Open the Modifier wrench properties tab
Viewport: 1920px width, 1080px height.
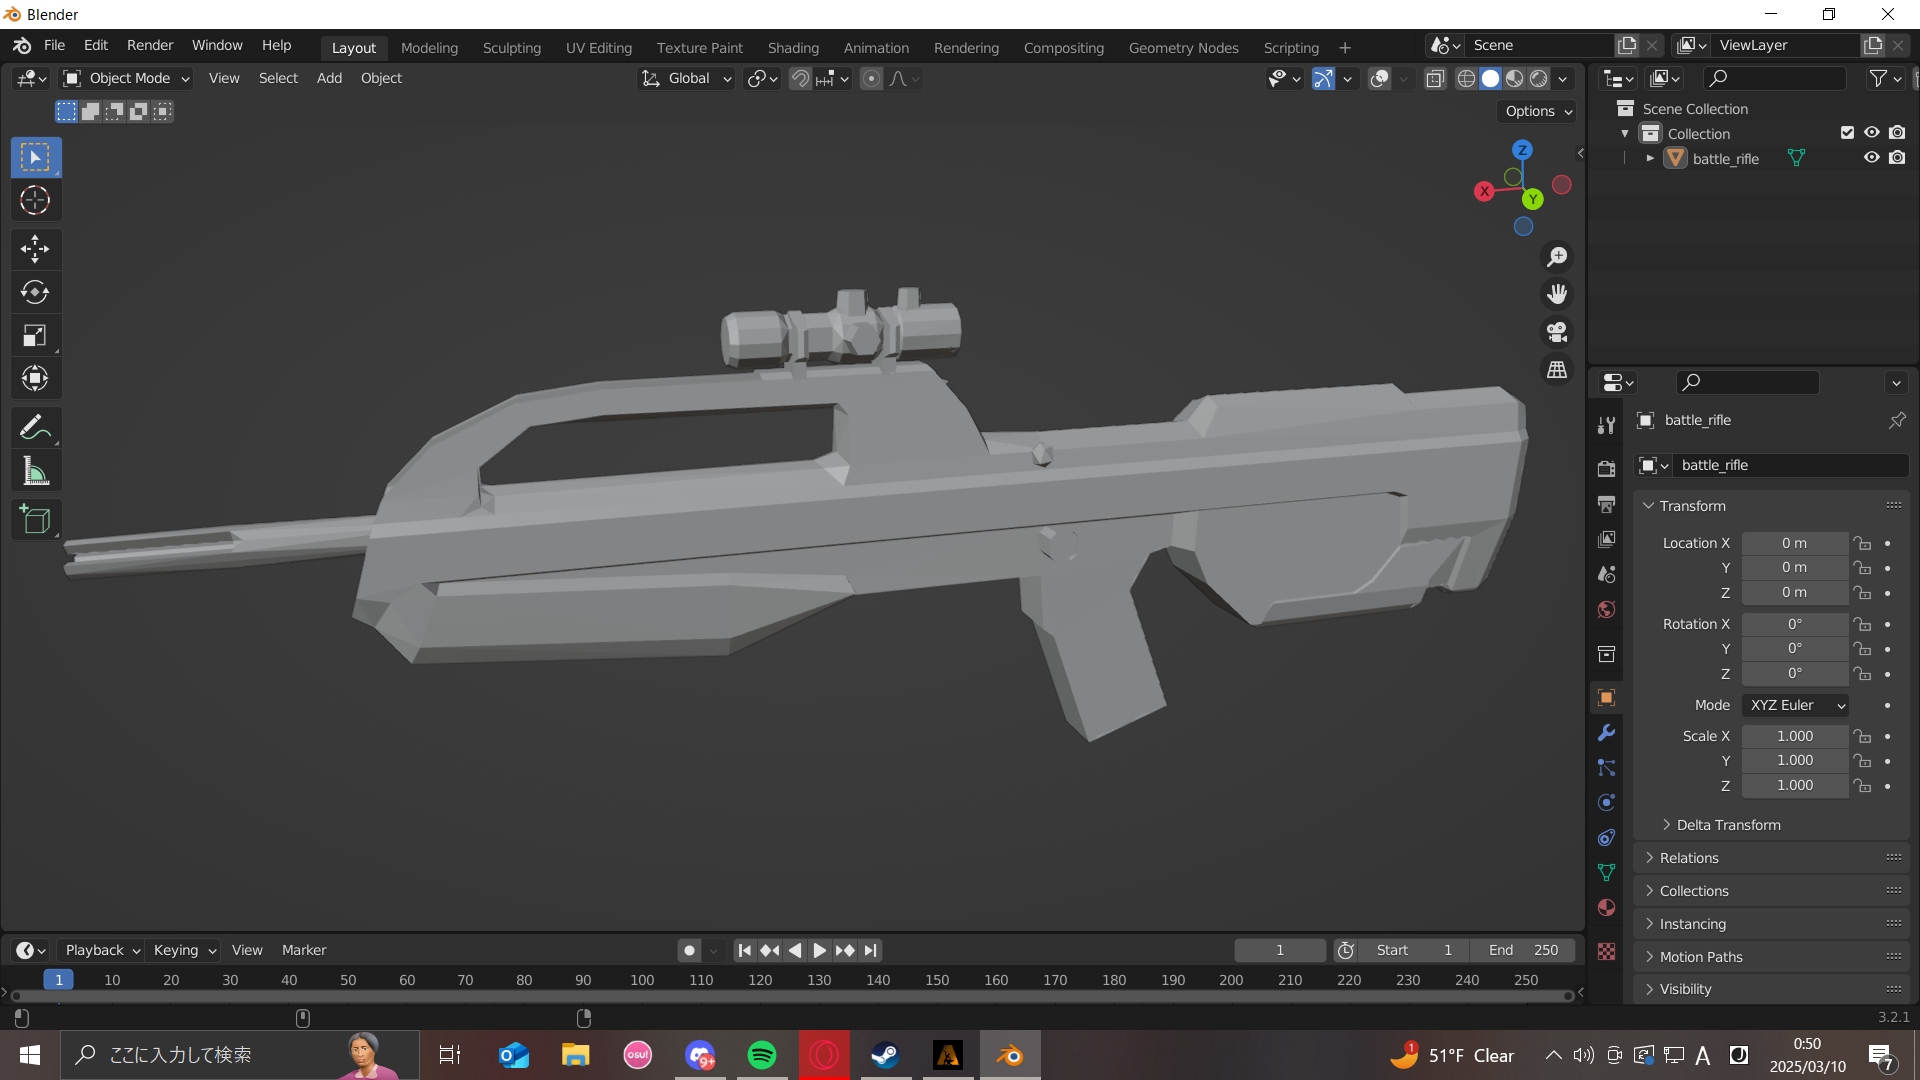coord(1606,732)
